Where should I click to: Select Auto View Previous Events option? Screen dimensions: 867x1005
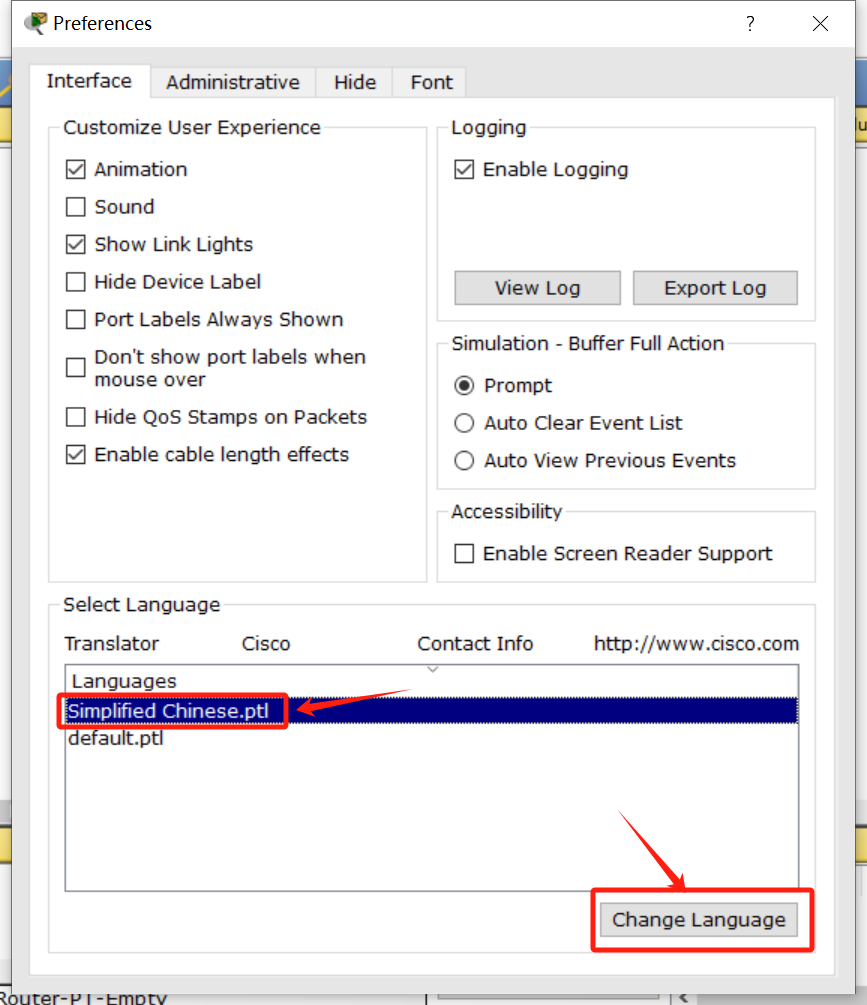point(464,461)
